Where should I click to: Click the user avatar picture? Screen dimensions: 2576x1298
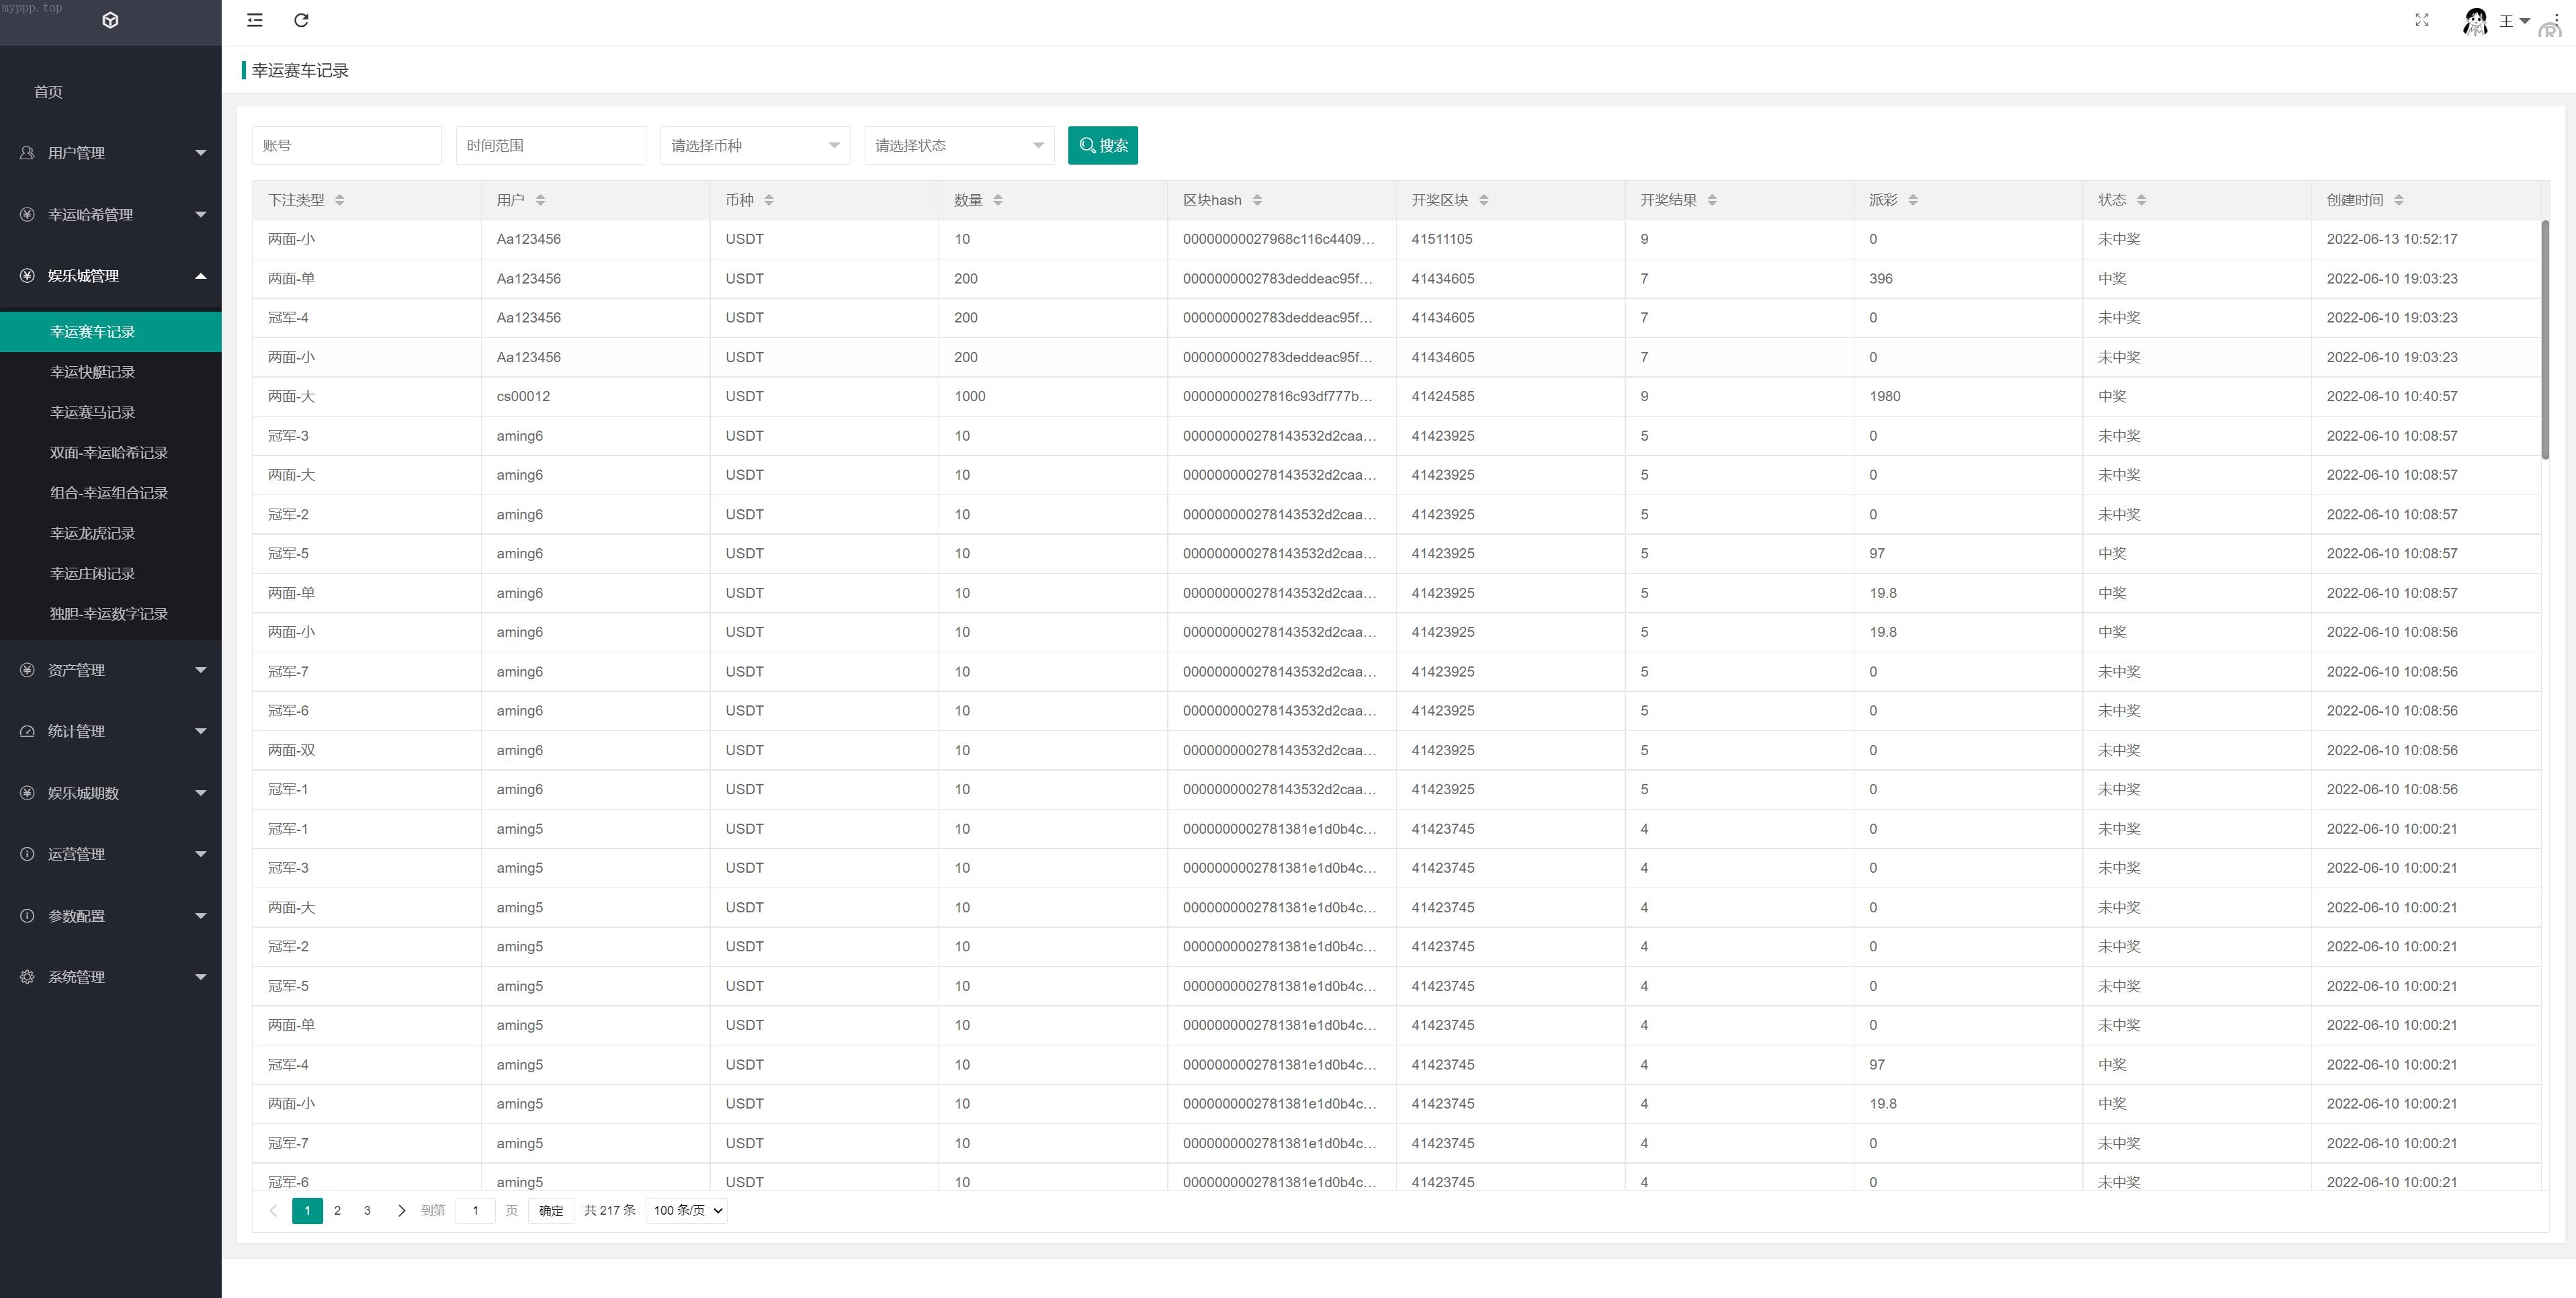click(x=2475, y=21)
